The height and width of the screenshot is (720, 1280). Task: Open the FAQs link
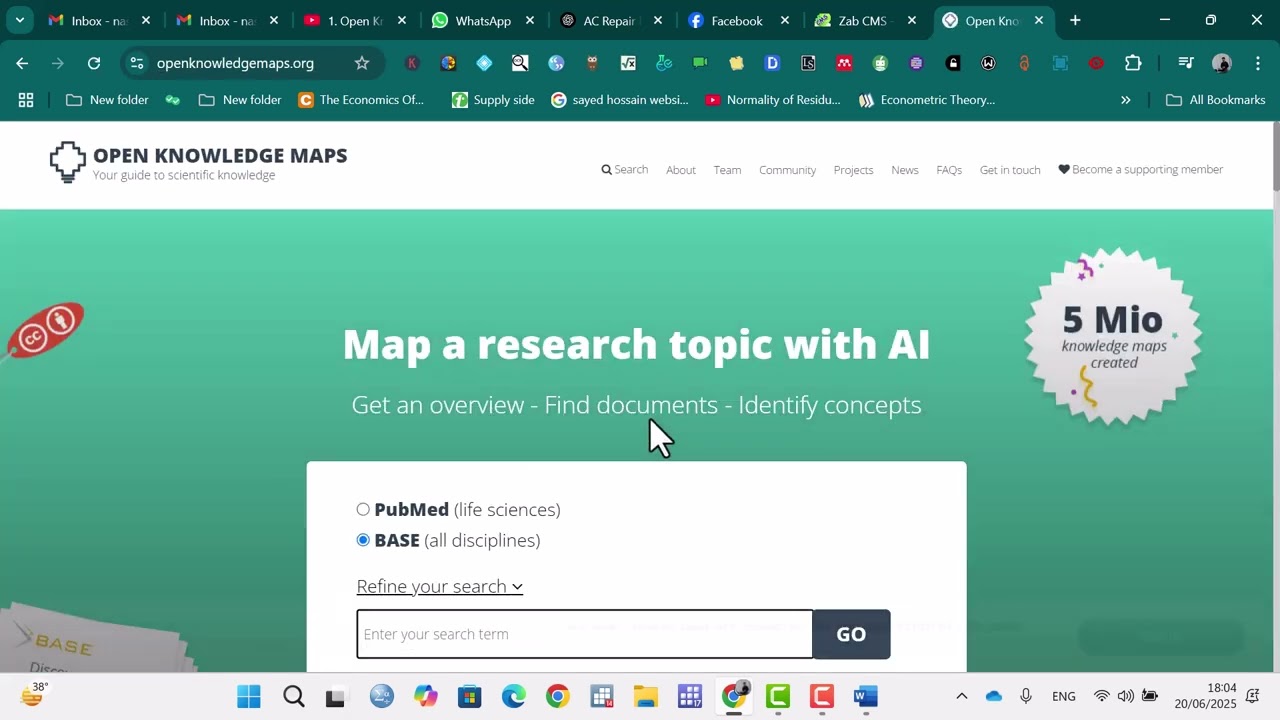[949, 170]
